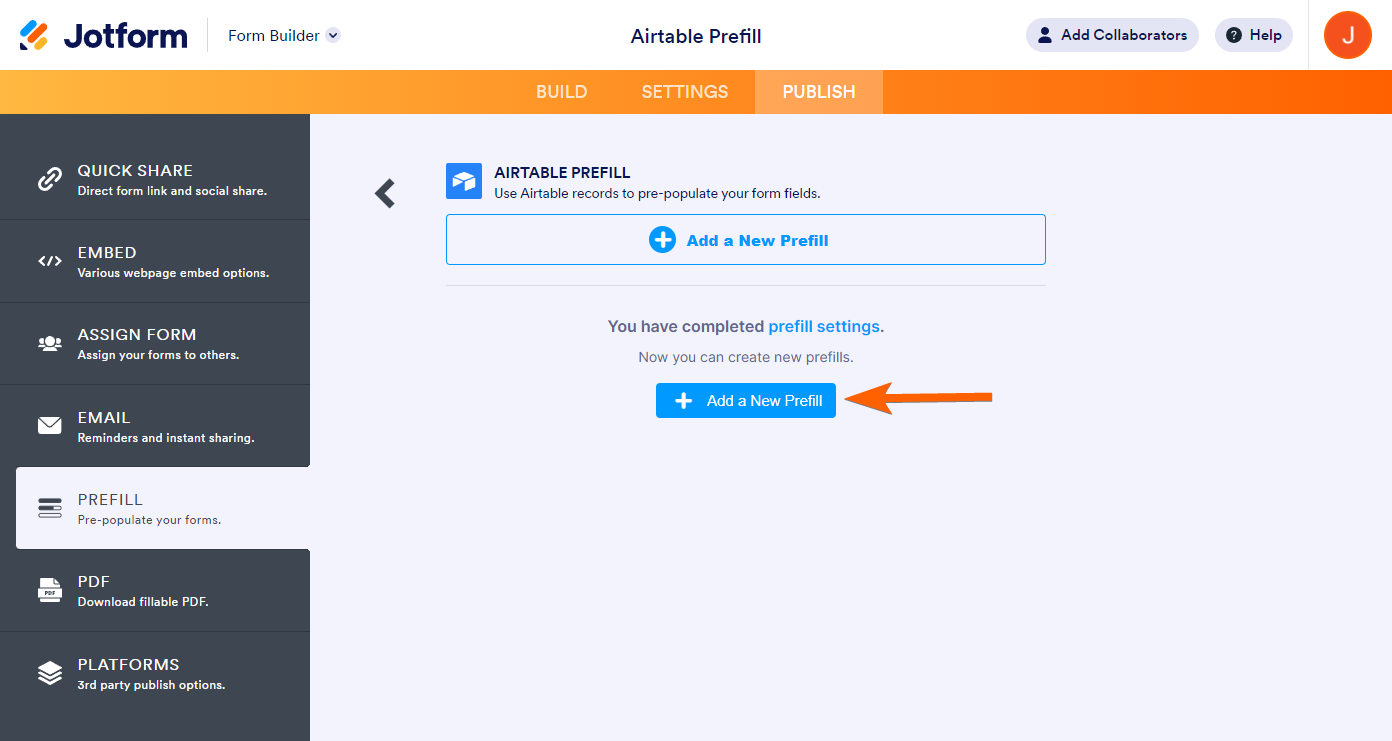Click the Embed code icon
Screen dimensions: 1392x741
(50, 261)
